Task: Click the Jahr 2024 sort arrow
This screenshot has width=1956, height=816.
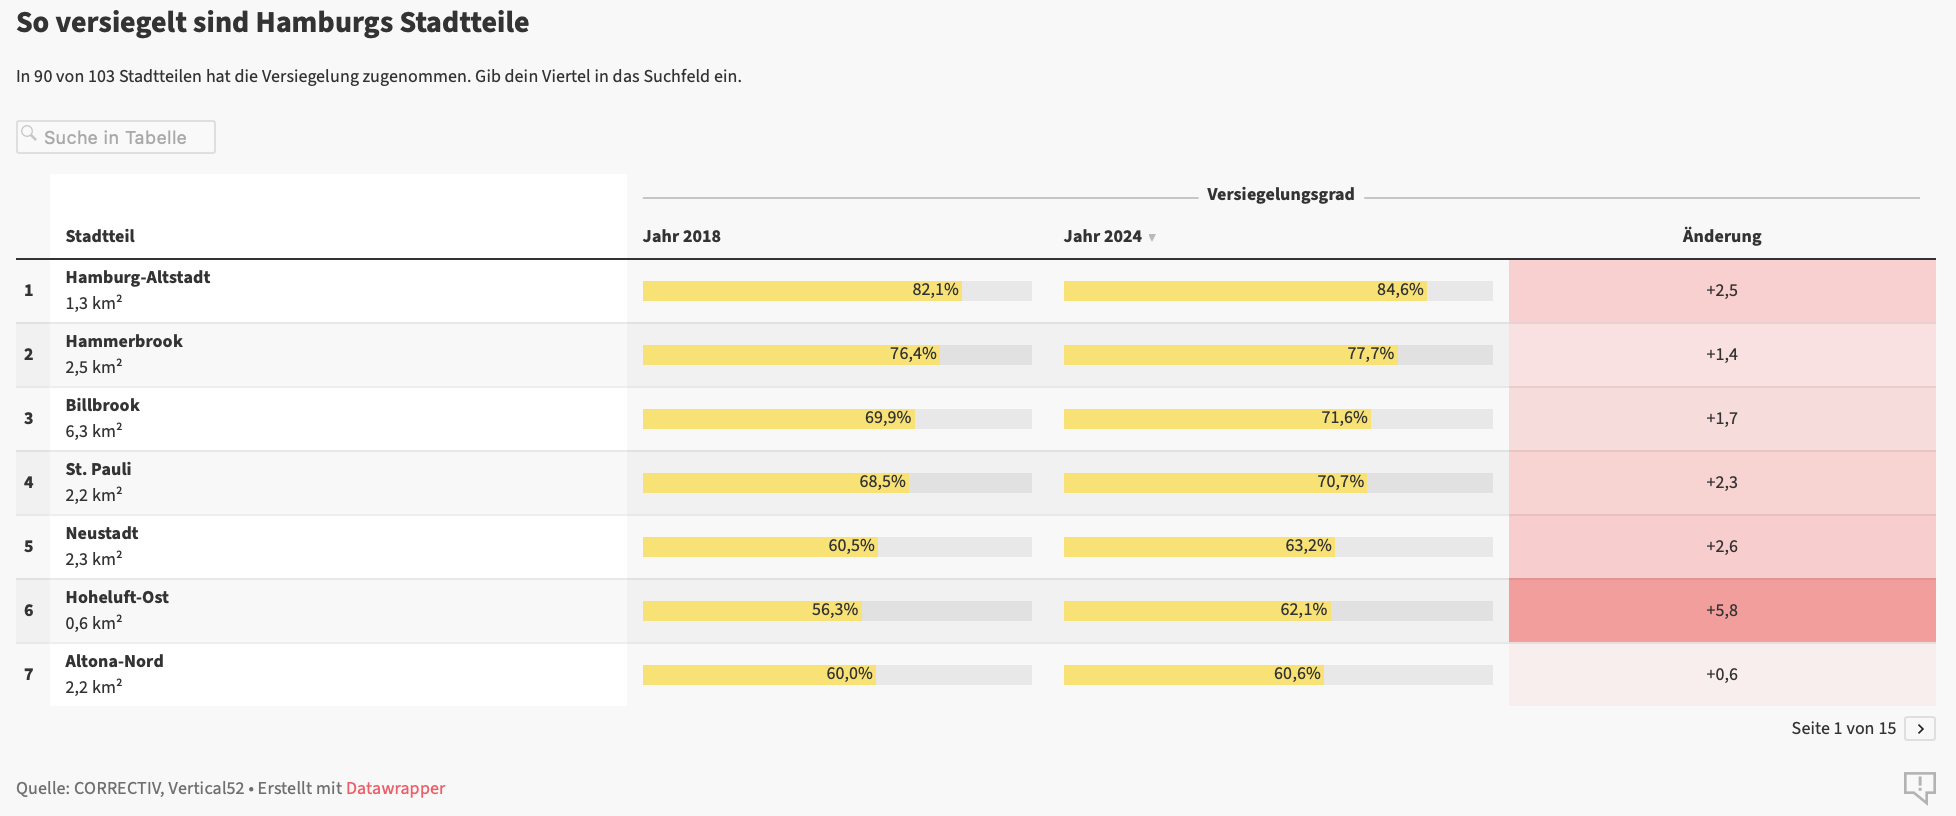Action: (1152, 237)
